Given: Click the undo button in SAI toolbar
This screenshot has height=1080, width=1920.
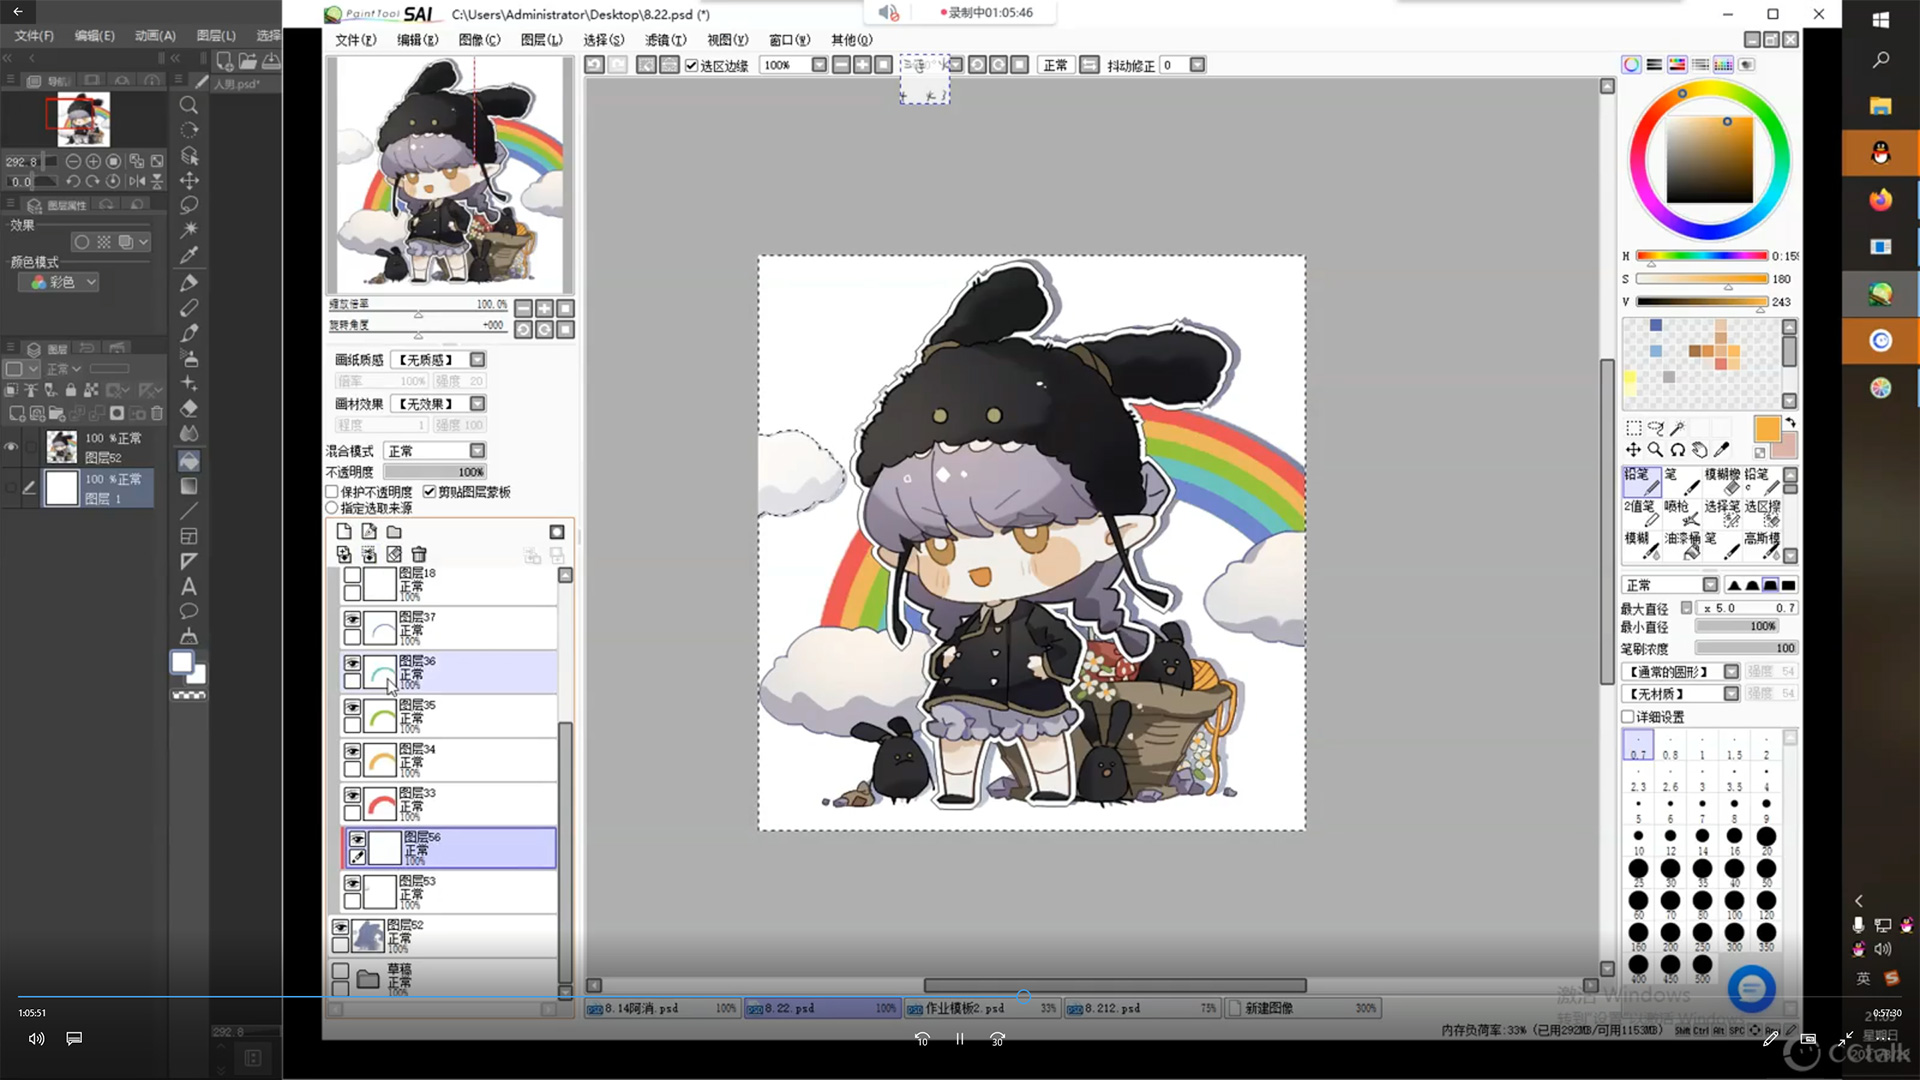Looking at the screenshot, I should (594, 65).
